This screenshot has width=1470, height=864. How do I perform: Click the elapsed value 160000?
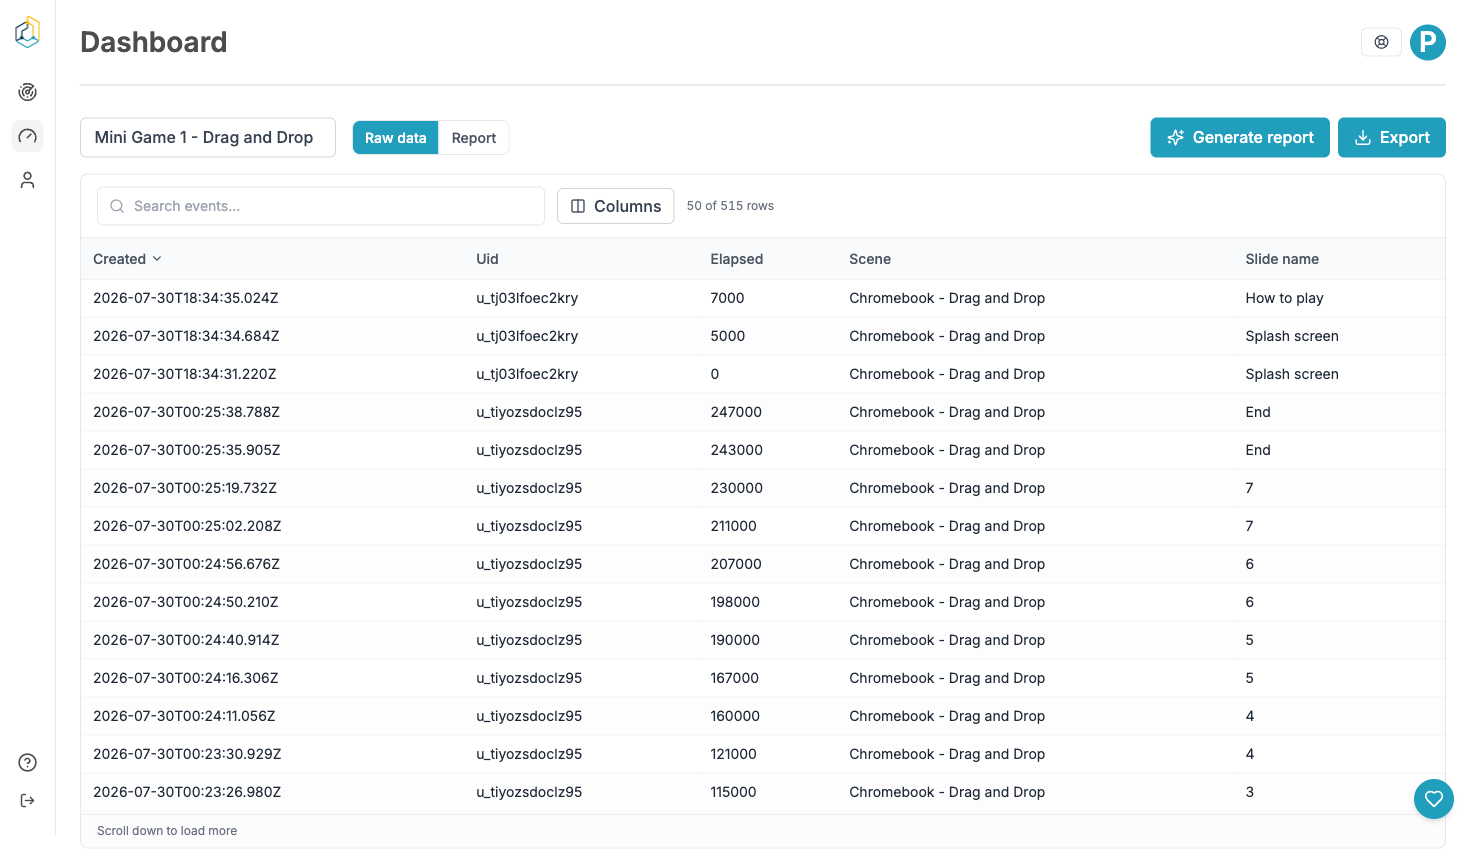point(735,716)
